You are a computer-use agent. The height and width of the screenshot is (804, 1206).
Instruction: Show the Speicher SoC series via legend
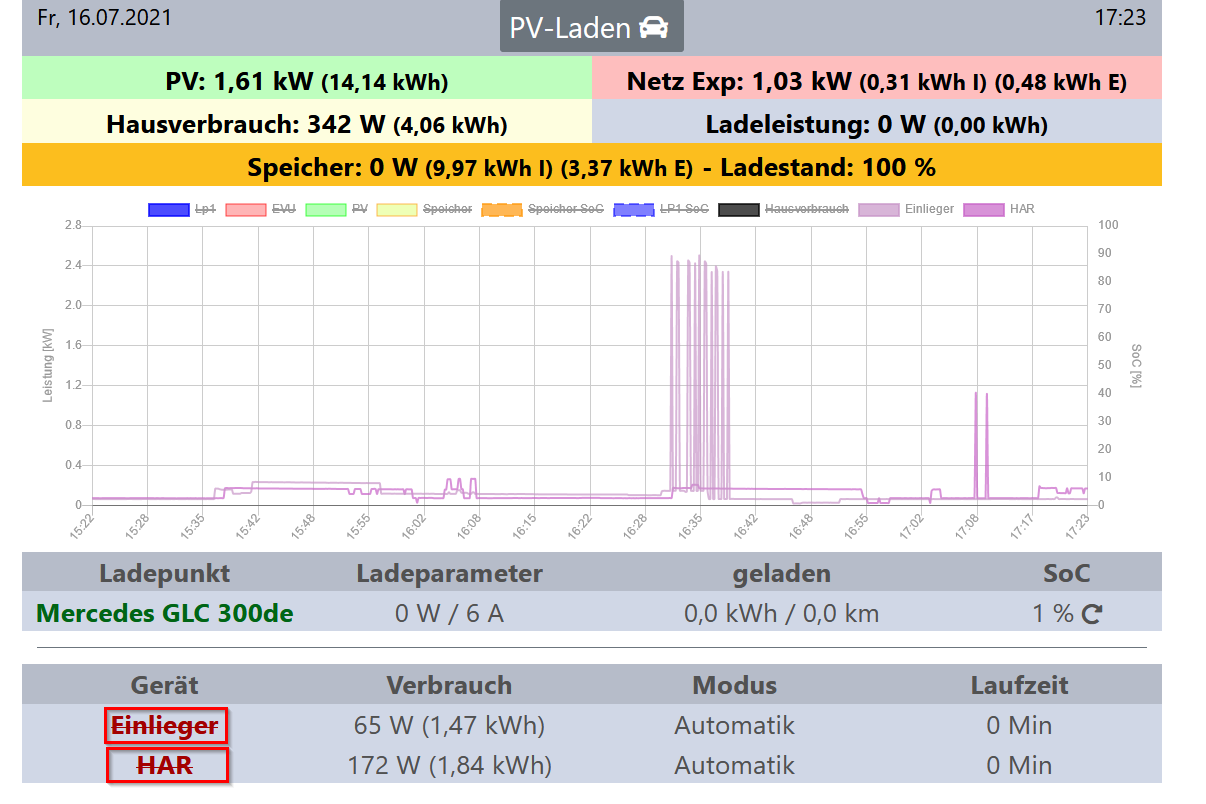(x=541, y=210)
